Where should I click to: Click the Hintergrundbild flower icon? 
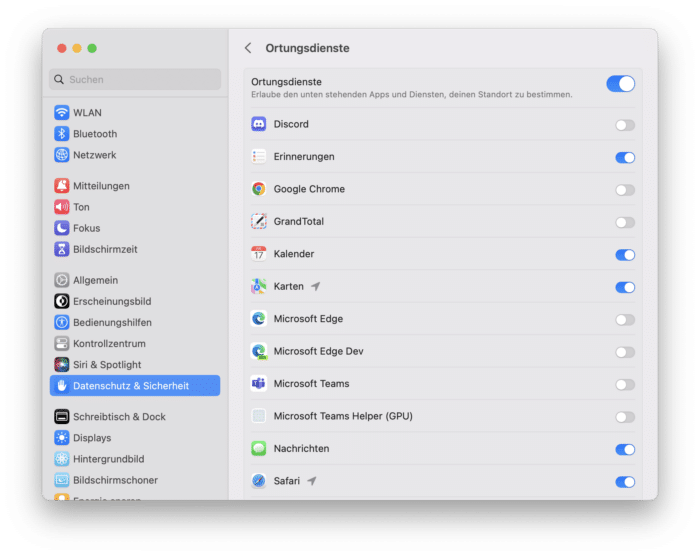[62, 459]
